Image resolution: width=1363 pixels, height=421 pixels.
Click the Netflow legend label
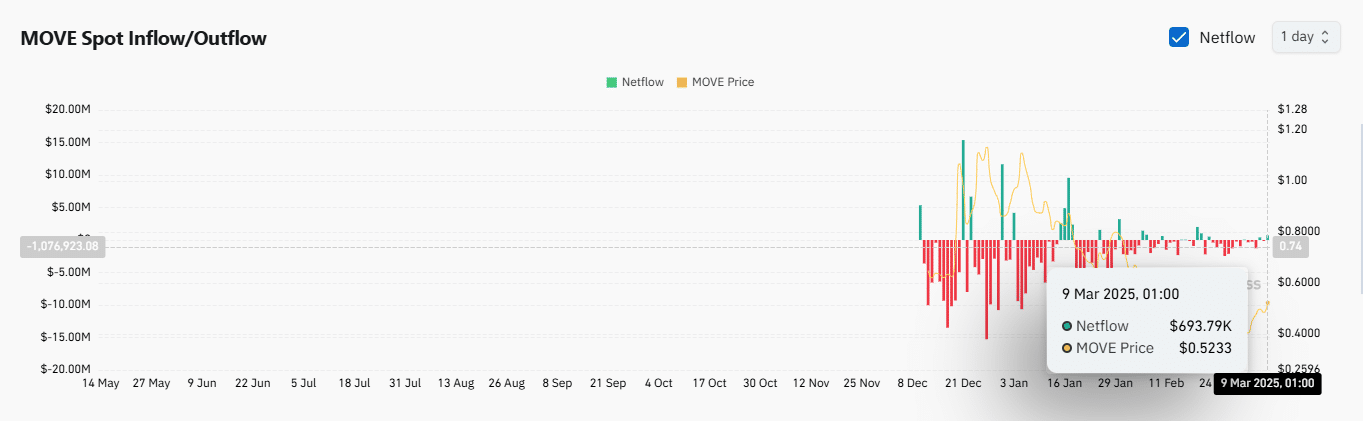(642, 82)
